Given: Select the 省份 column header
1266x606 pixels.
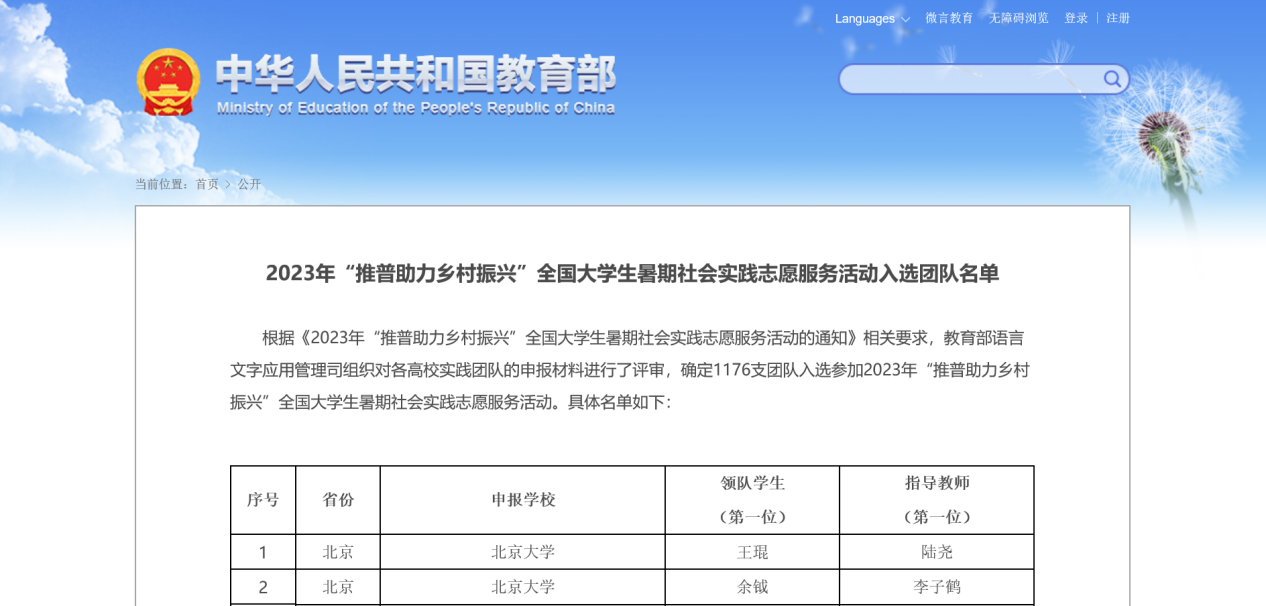Looking at the screenshot, I should (338, 499).
